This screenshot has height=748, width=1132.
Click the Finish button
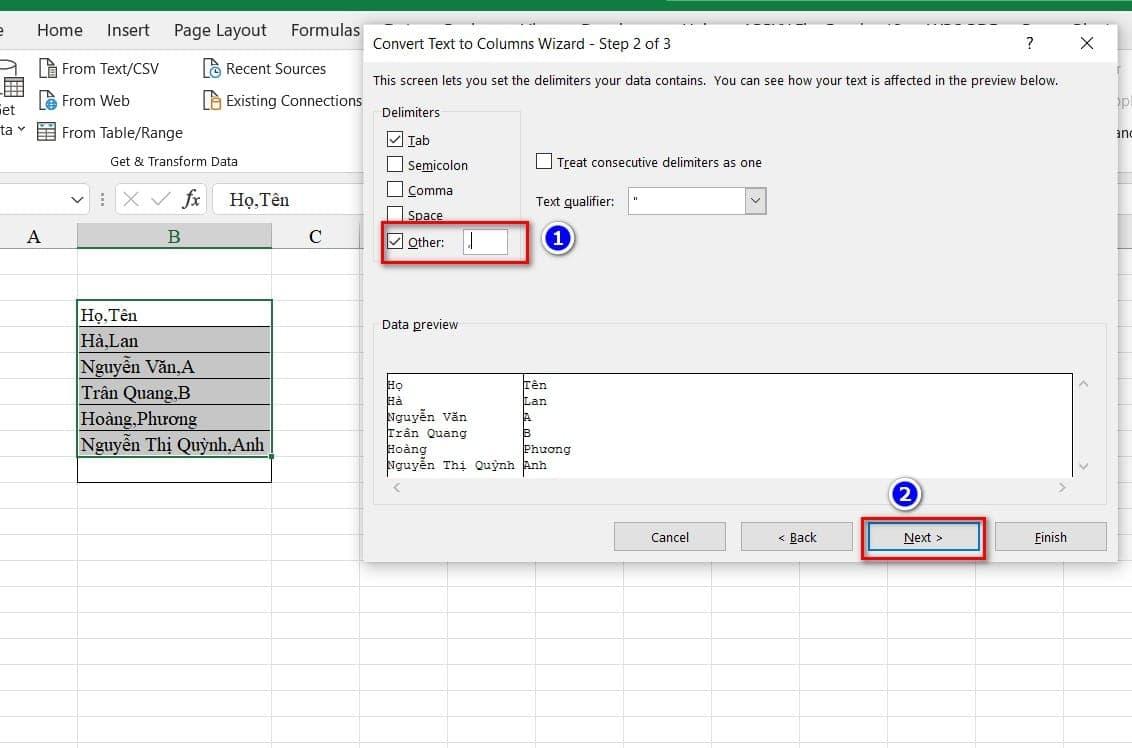point(1050,537)
